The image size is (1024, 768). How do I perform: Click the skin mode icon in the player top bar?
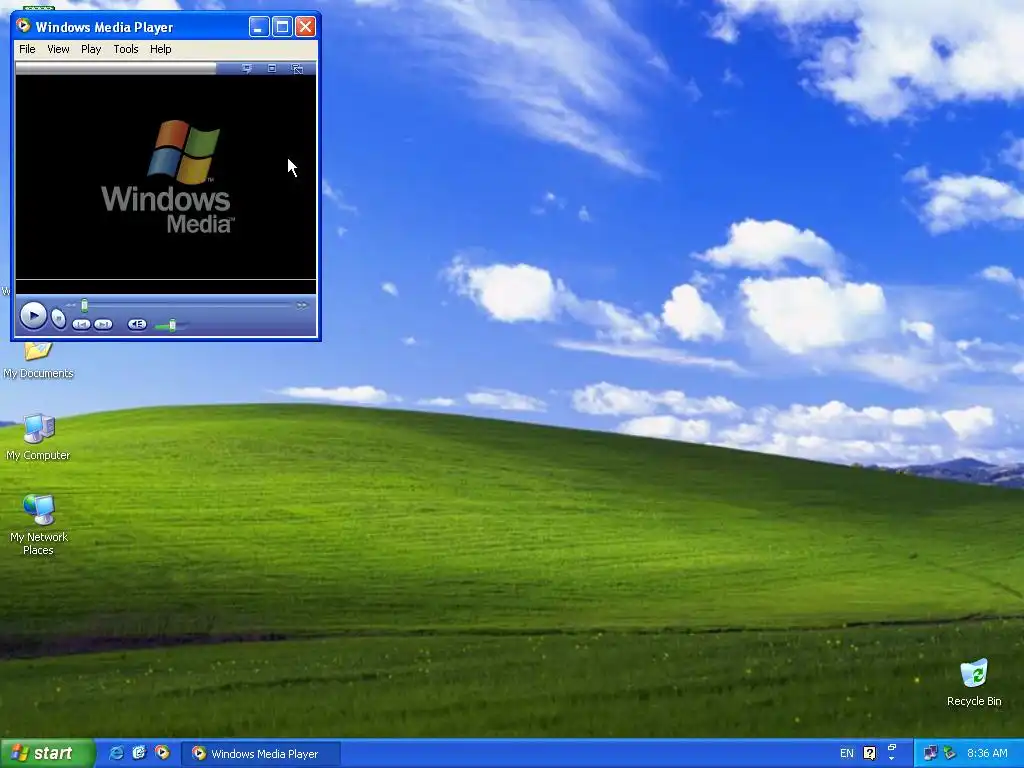[297, 69]
